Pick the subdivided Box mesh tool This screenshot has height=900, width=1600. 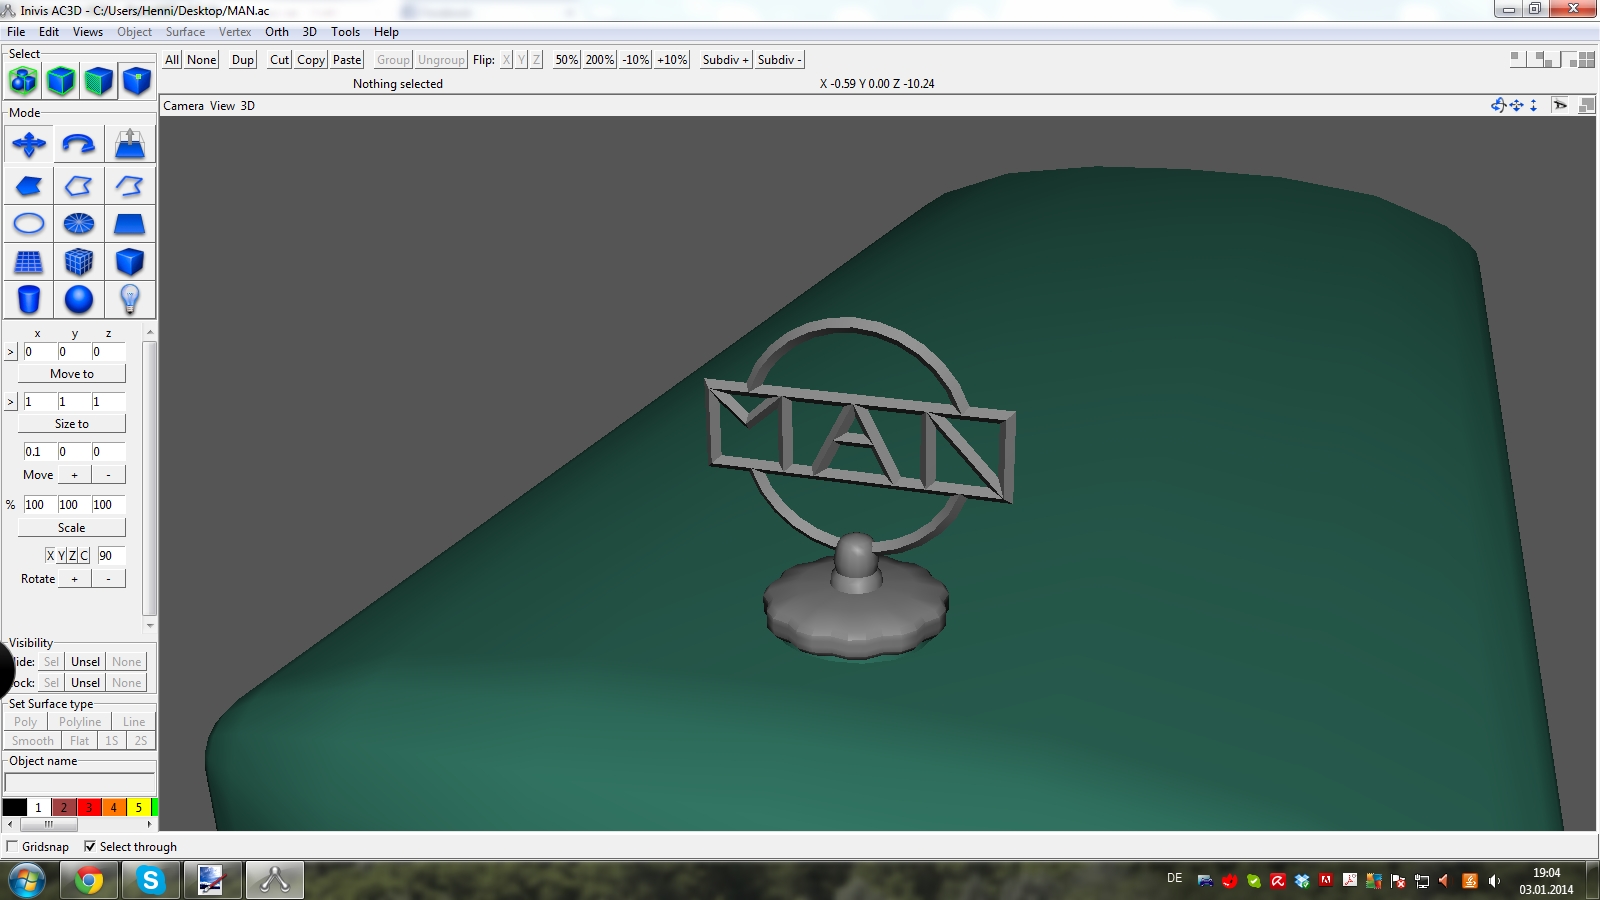(79, 262)
